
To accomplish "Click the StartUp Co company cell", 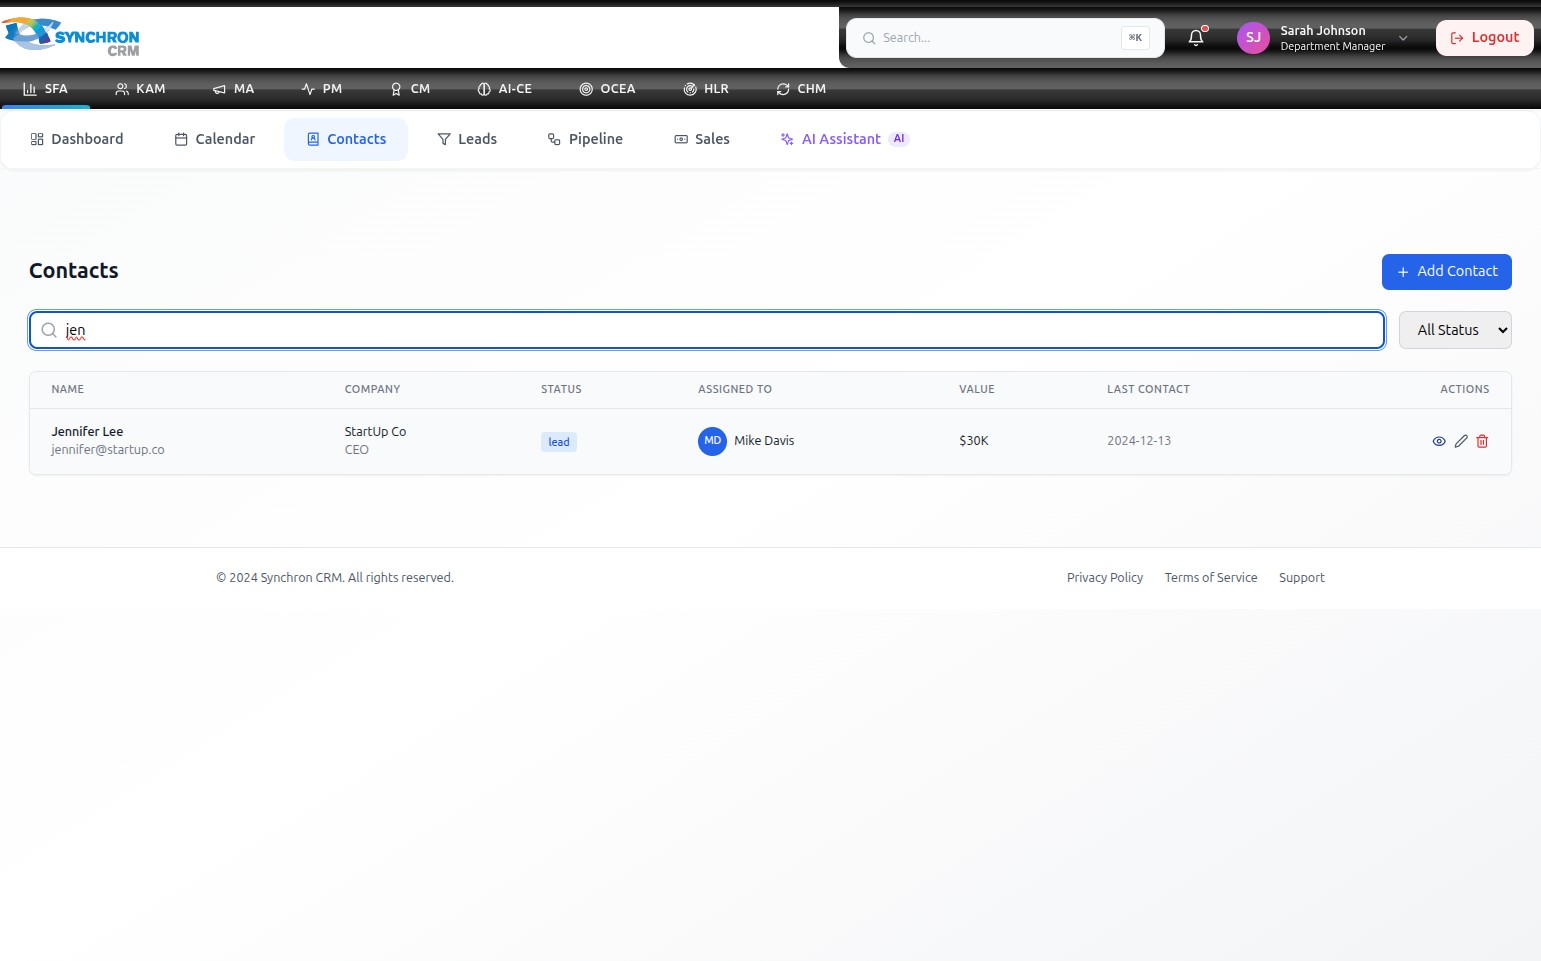I will (x=375, y=432).
